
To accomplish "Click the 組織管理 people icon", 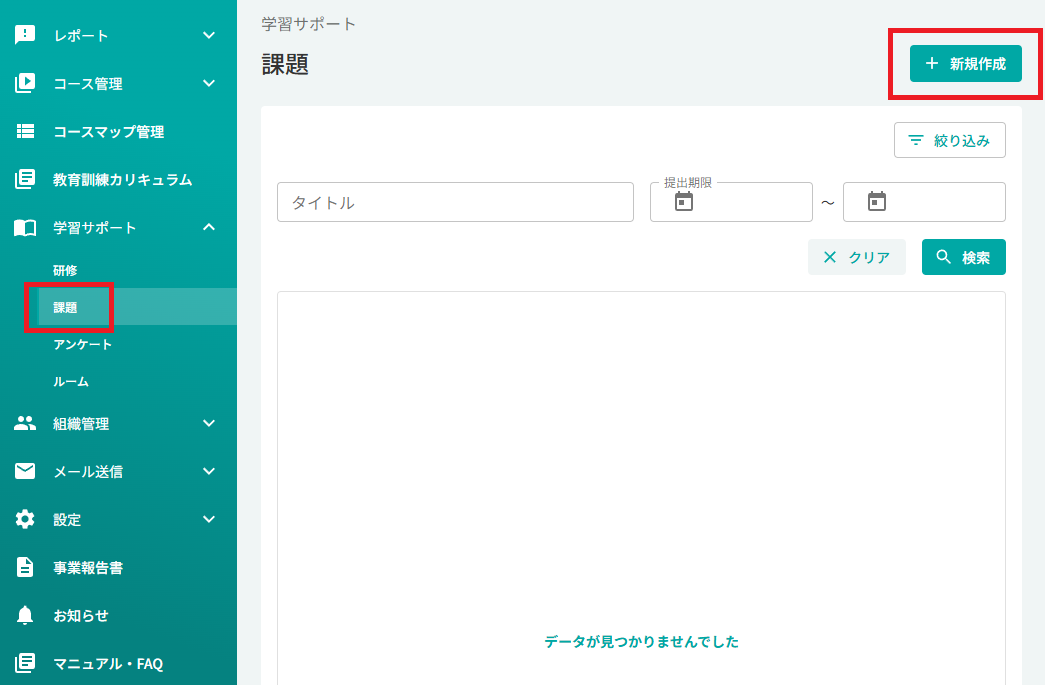I will 25,423.
